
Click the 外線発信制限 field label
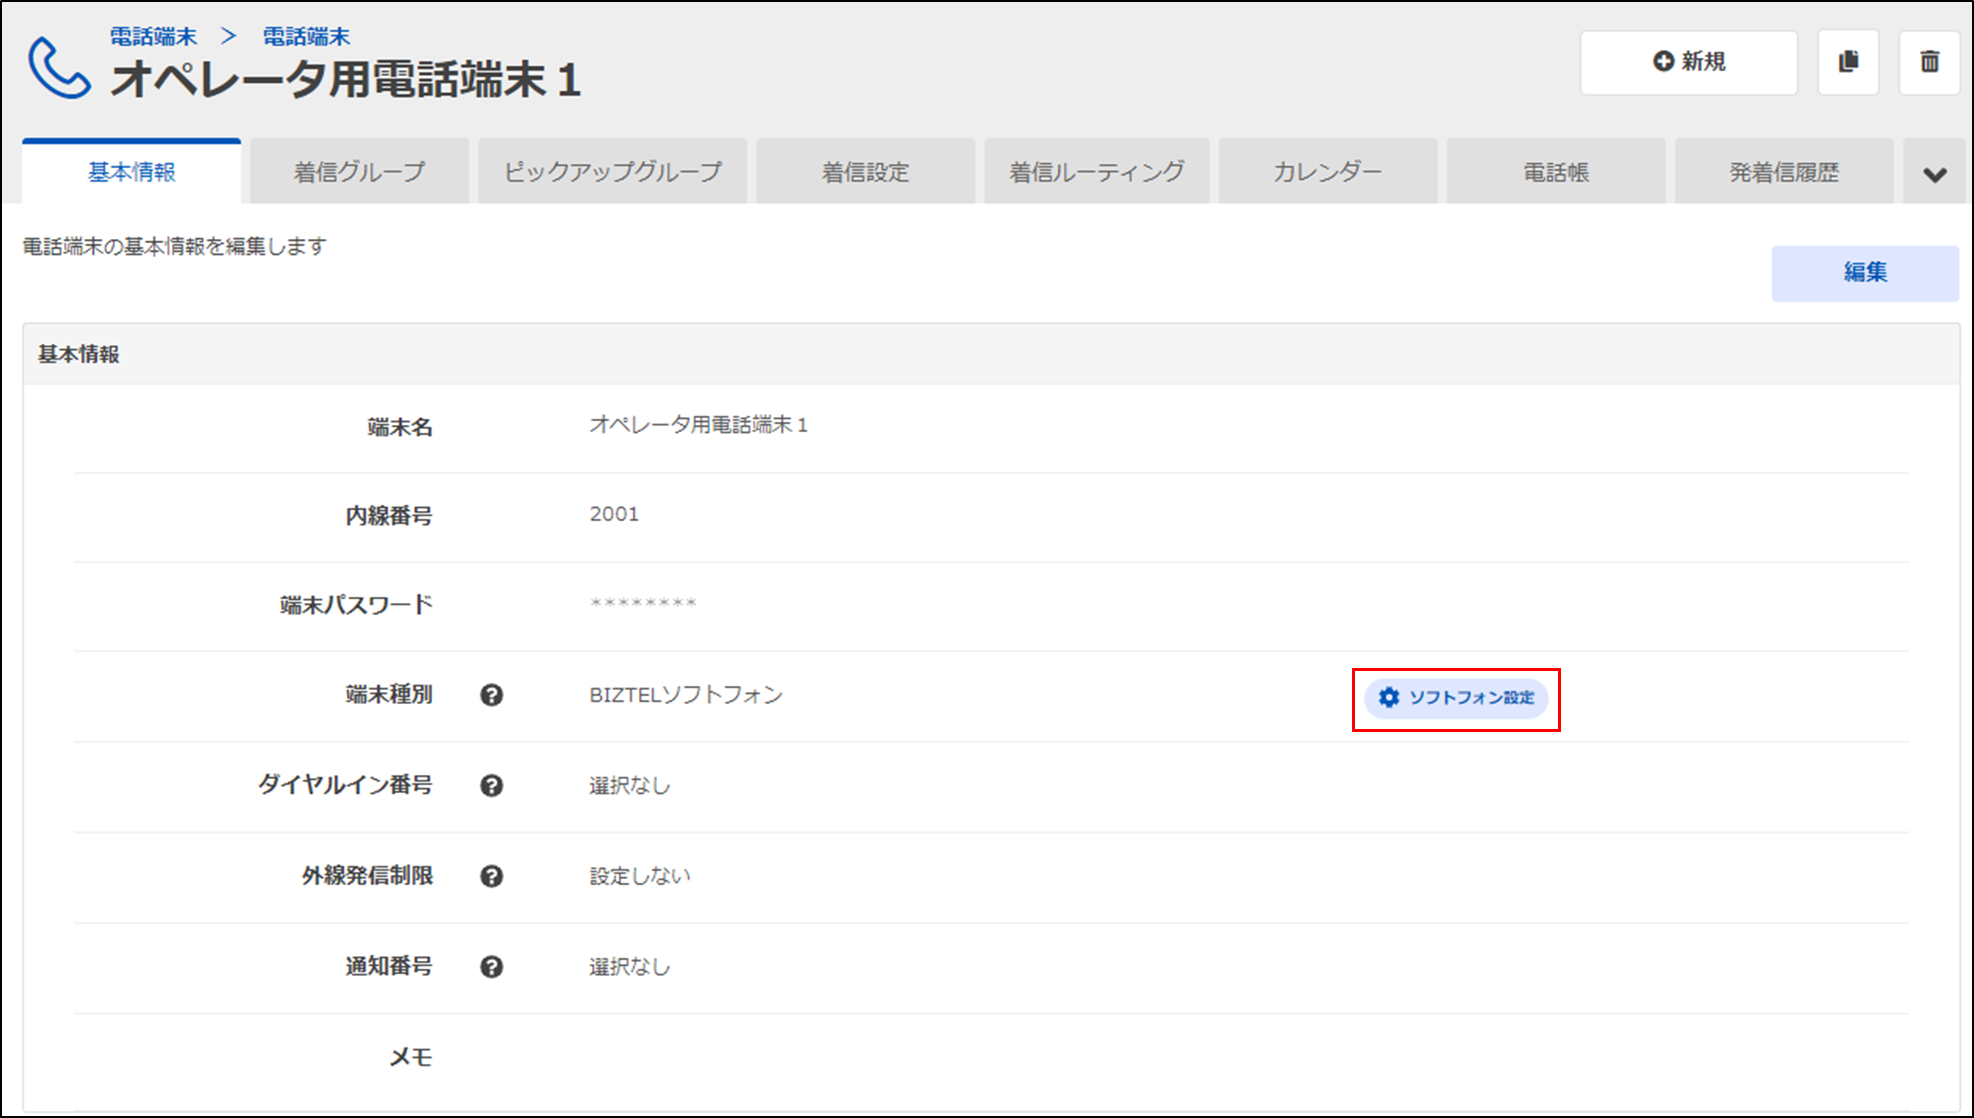tap(367, 876)
